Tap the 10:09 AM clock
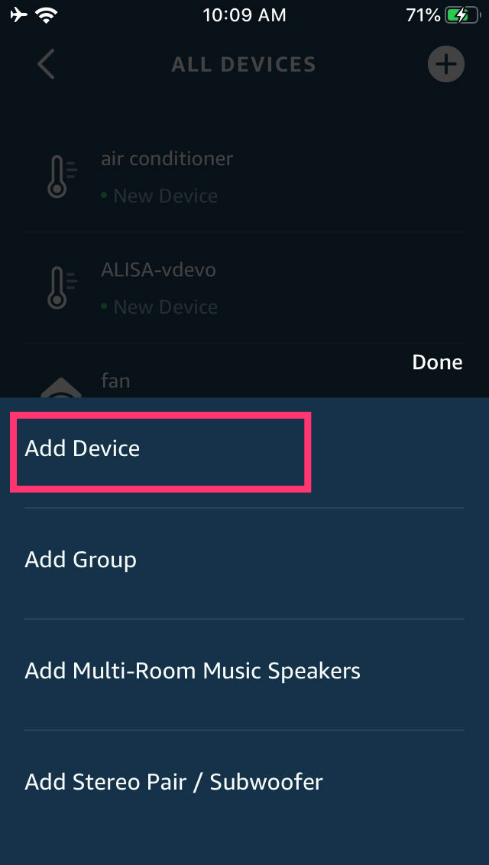The image size is (489, 865). [x=244, y=15]
